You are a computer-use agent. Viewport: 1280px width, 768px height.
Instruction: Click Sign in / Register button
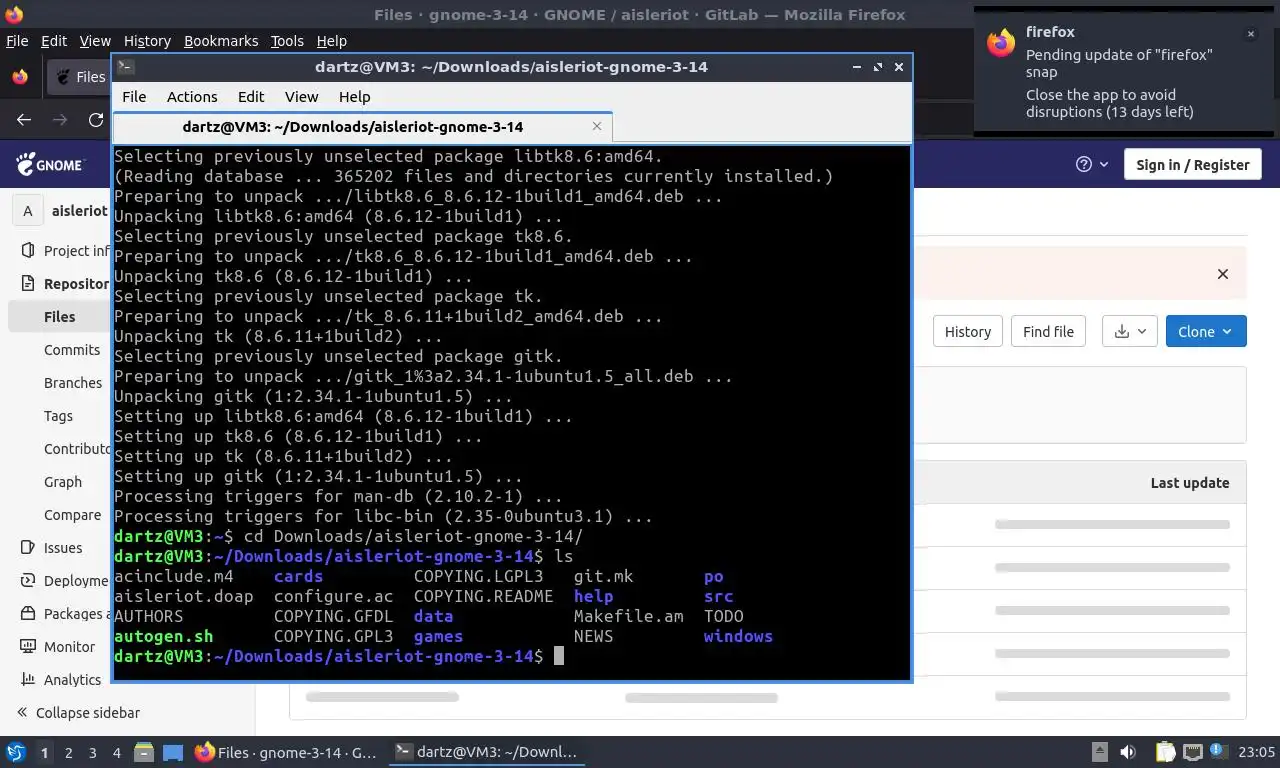click(1192, 165)
